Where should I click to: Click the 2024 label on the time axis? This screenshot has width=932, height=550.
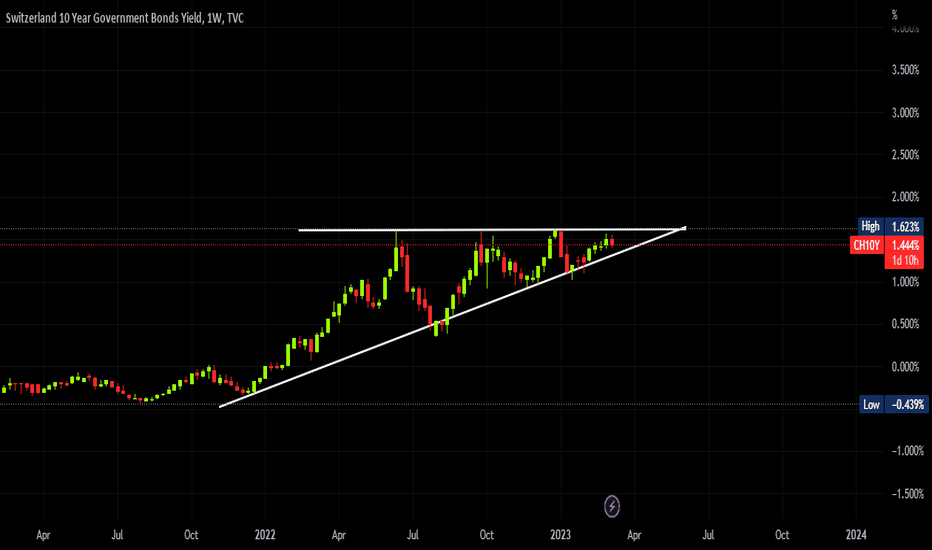click(x=856, y=535)
